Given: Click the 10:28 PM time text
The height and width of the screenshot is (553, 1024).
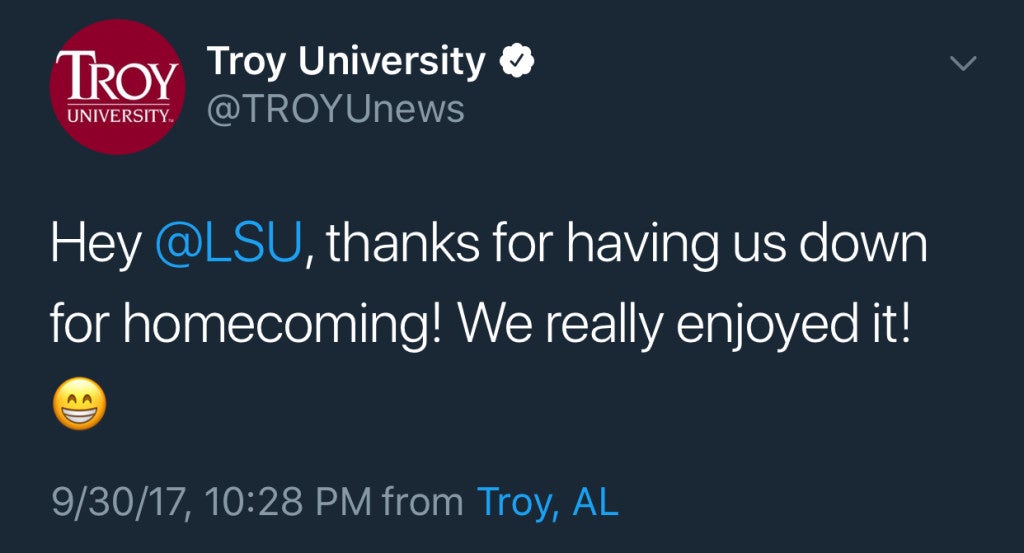Looking at the screenshot, I should tap(288, 502).
